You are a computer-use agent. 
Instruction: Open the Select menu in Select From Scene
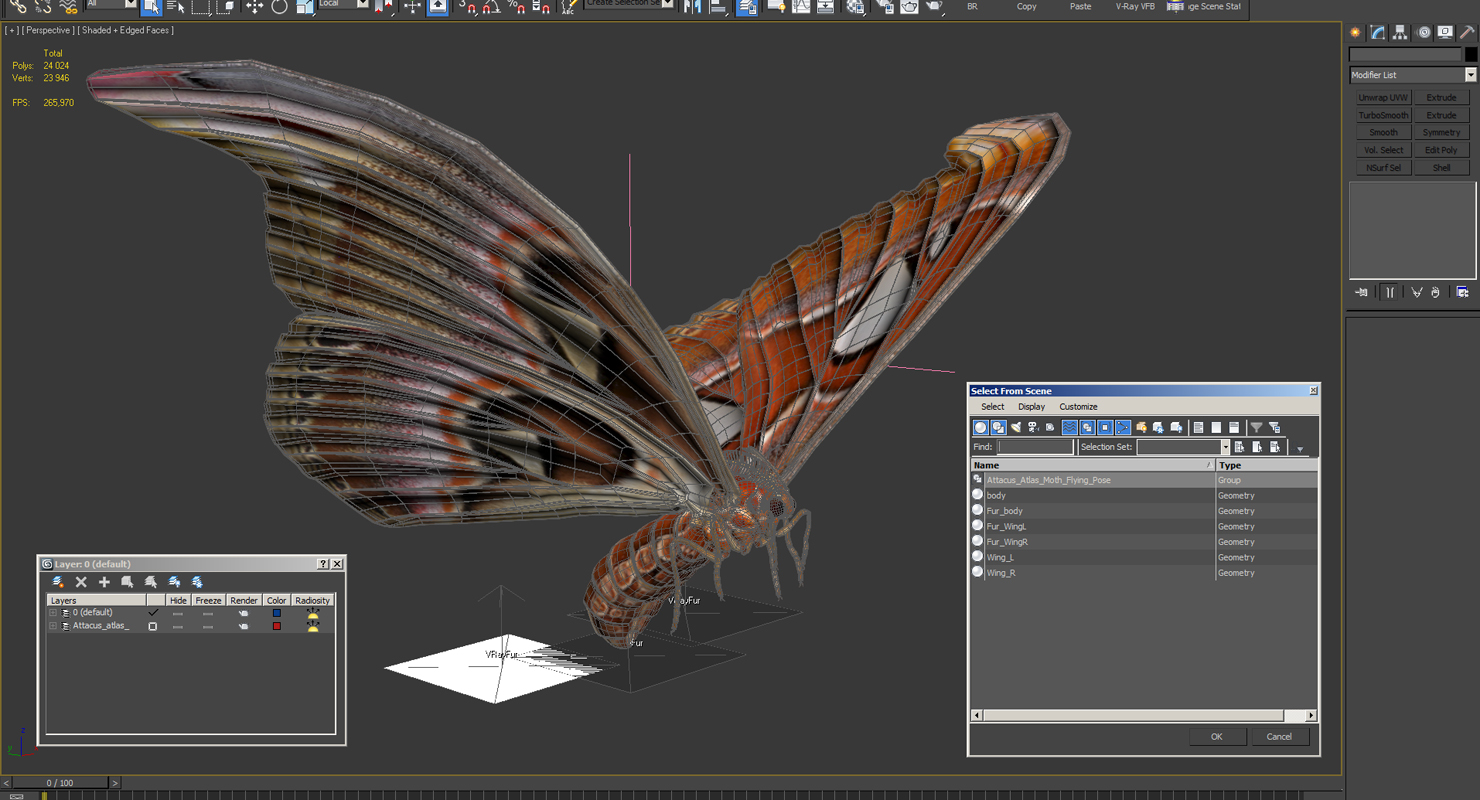(x=993, y=407)
